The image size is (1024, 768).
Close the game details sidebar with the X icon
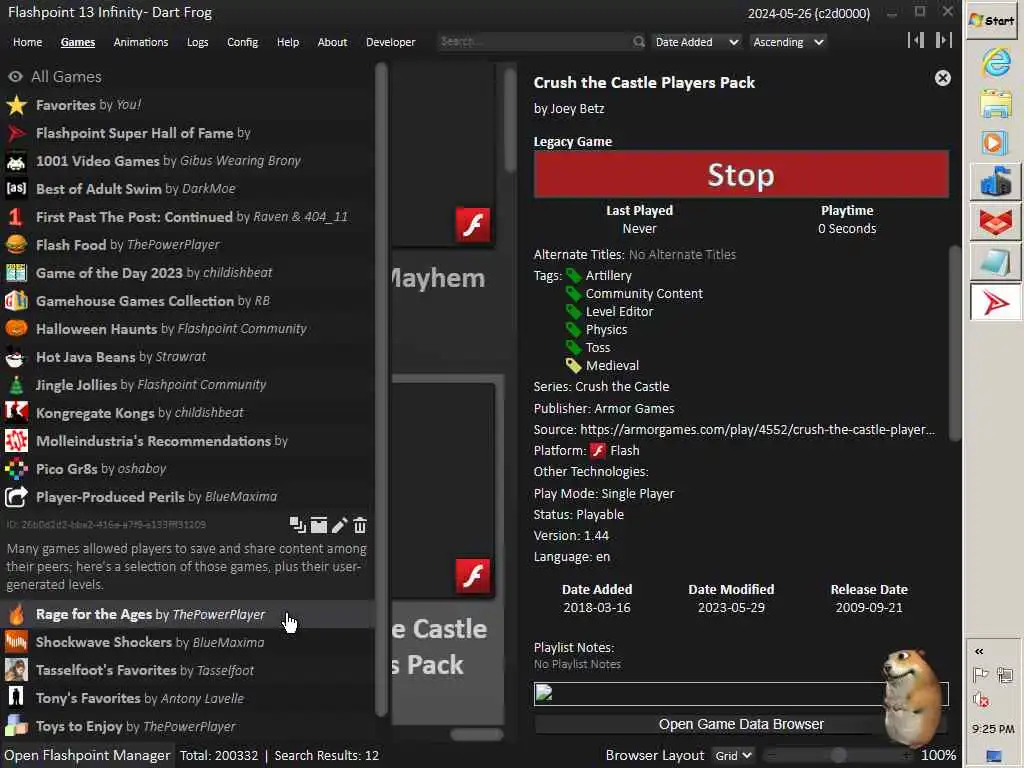(x=942, y=78)
